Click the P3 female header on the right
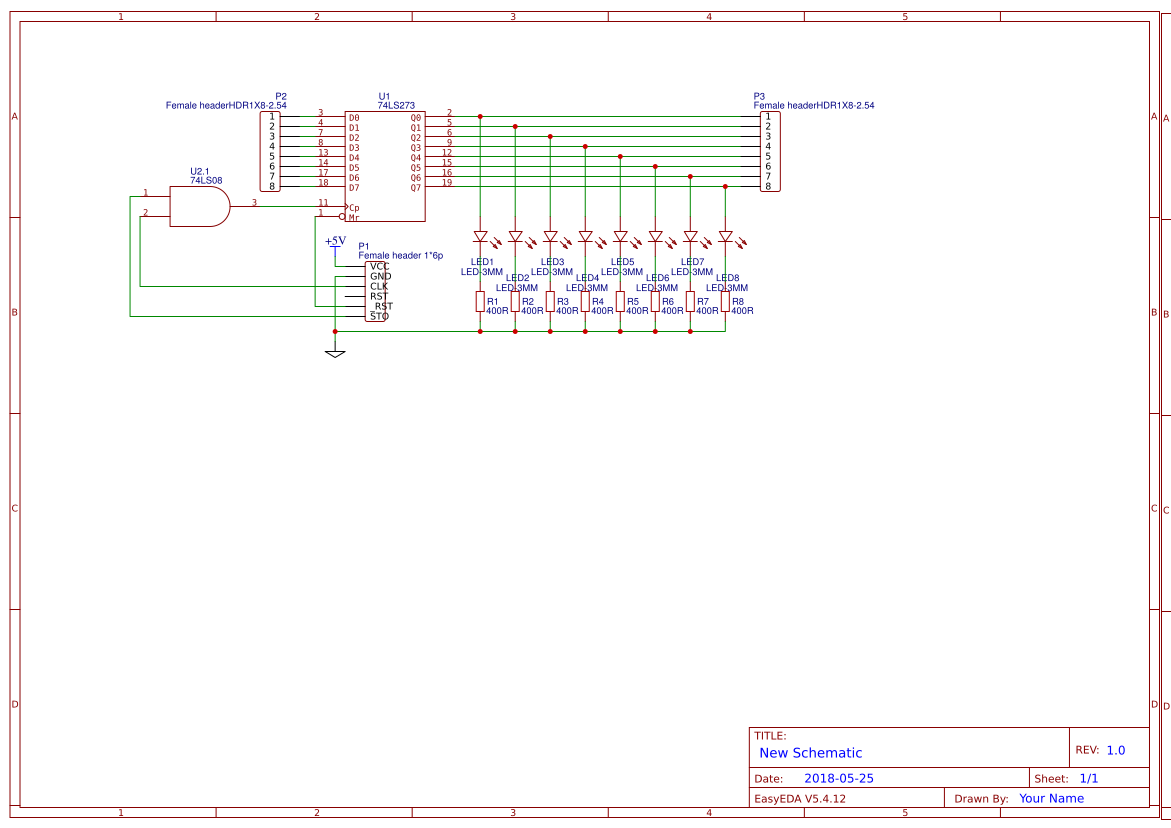 click(768, 150)
